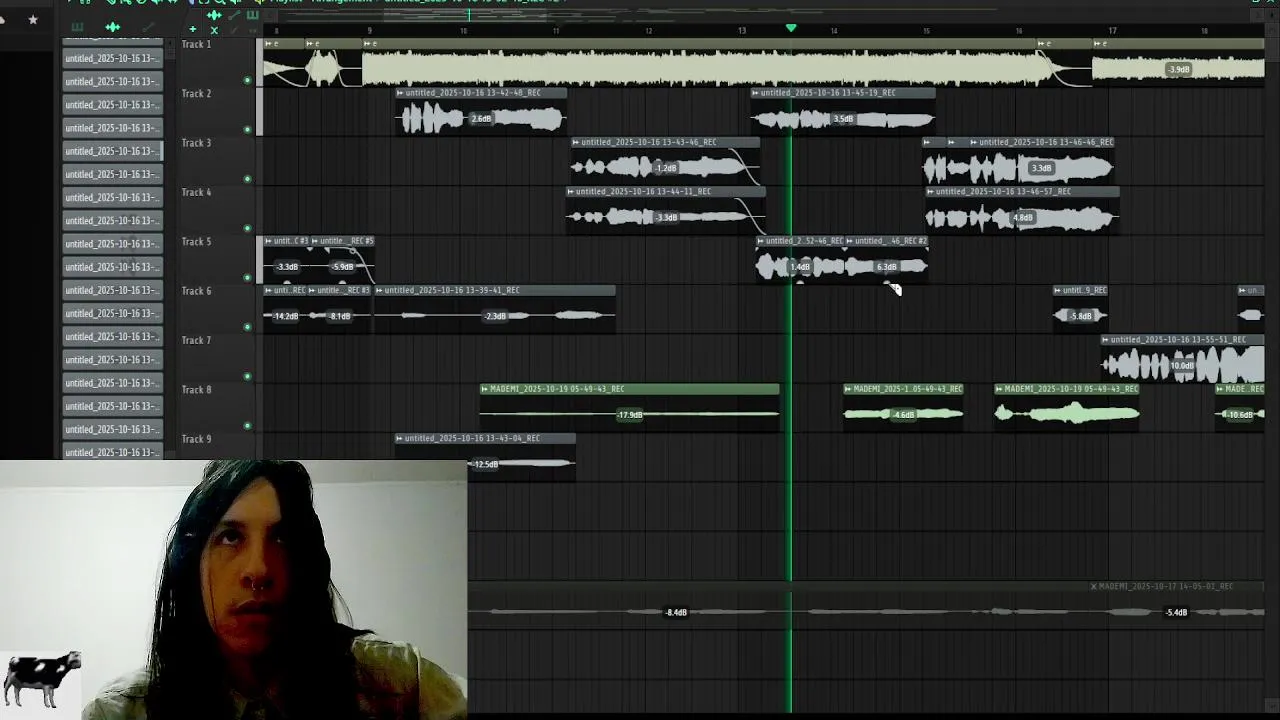1280x720 pixels.
Task: Open clip menu of 13-39-41_REC clip
Action: coord(380,290)
